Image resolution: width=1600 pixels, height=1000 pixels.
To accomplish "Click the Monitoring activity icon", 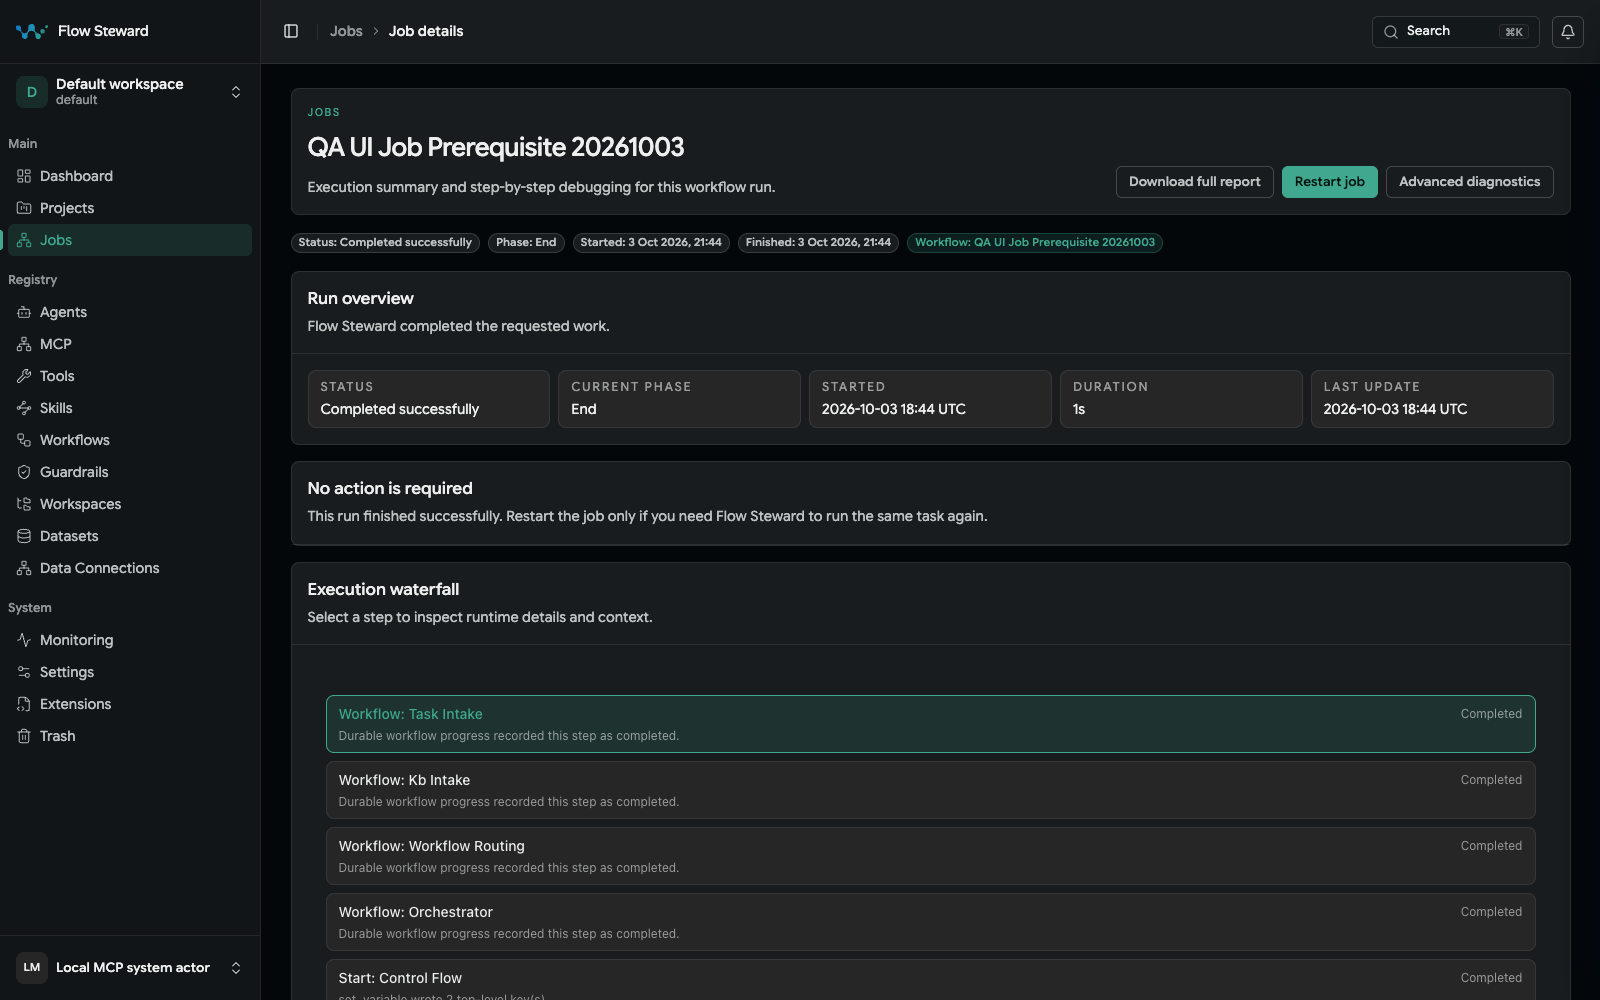I will (24, 640).
